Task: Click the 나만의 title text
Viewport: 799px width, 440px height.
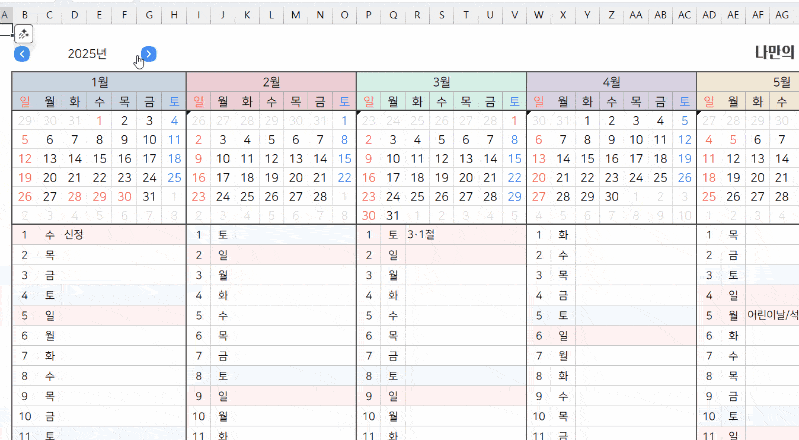Action: tap(776, 54)
